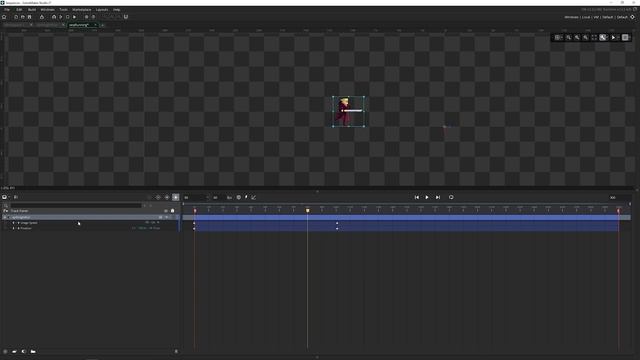Viewport: 640px width, 360px height.
Task: Click the Local device target link
Action: (x=586, y=17)
